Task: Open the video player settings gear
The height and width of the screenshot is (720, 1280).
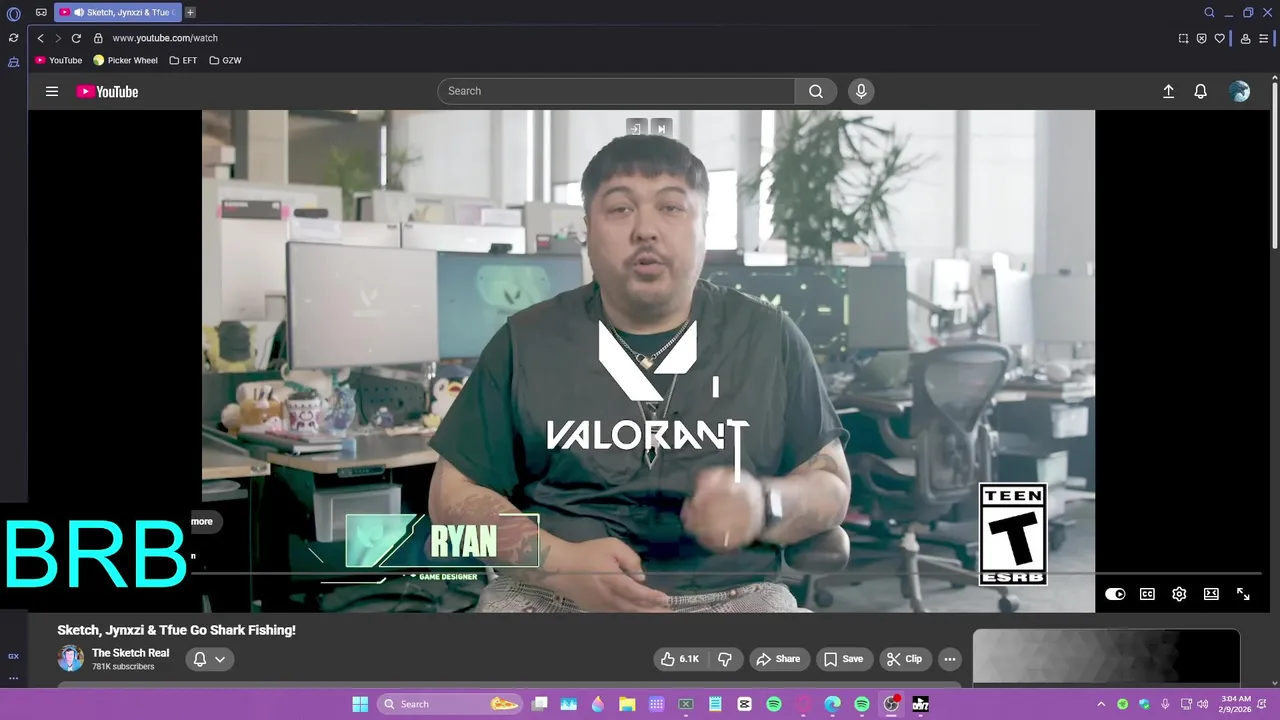Action: coord(1179,594)
